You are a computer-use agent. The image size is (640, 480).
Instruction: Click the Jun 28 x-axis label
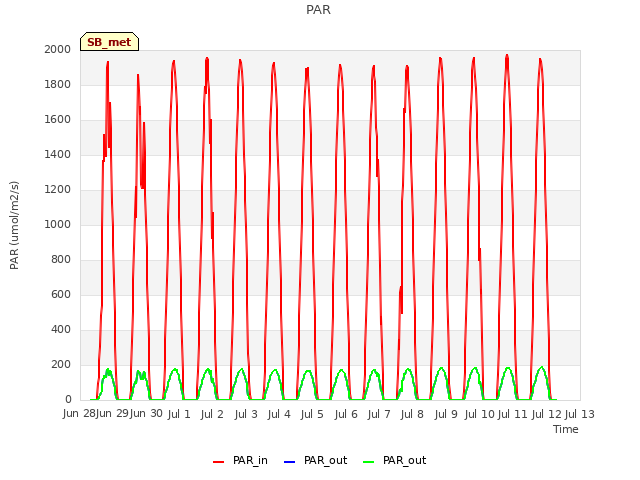pos(79,414)
